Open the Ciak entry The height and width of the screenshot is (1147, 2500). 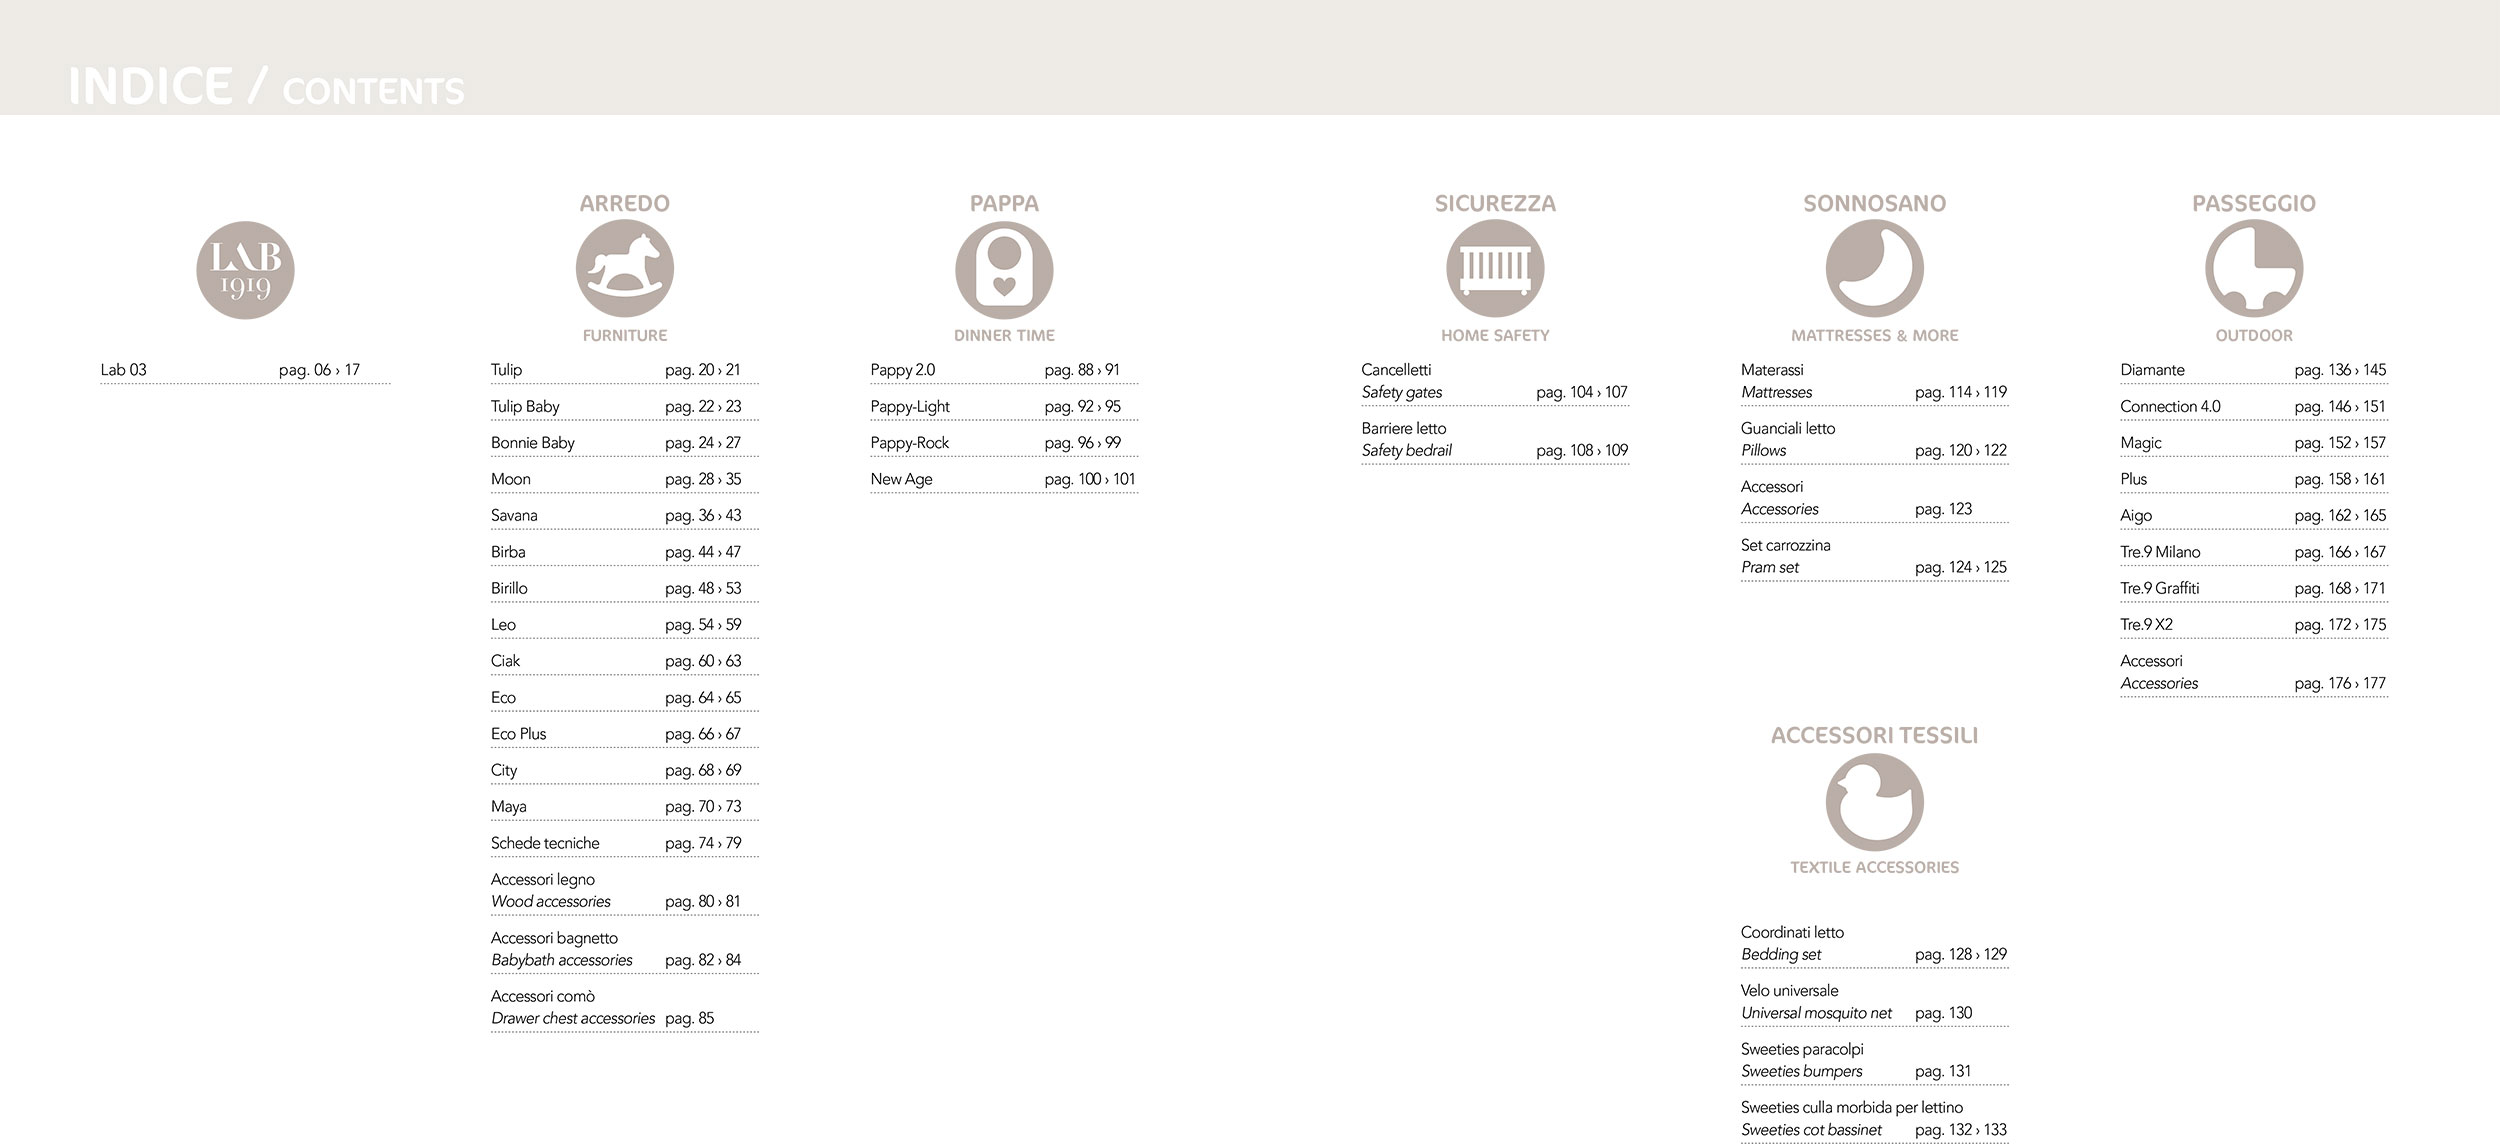[x=624, y=661]
